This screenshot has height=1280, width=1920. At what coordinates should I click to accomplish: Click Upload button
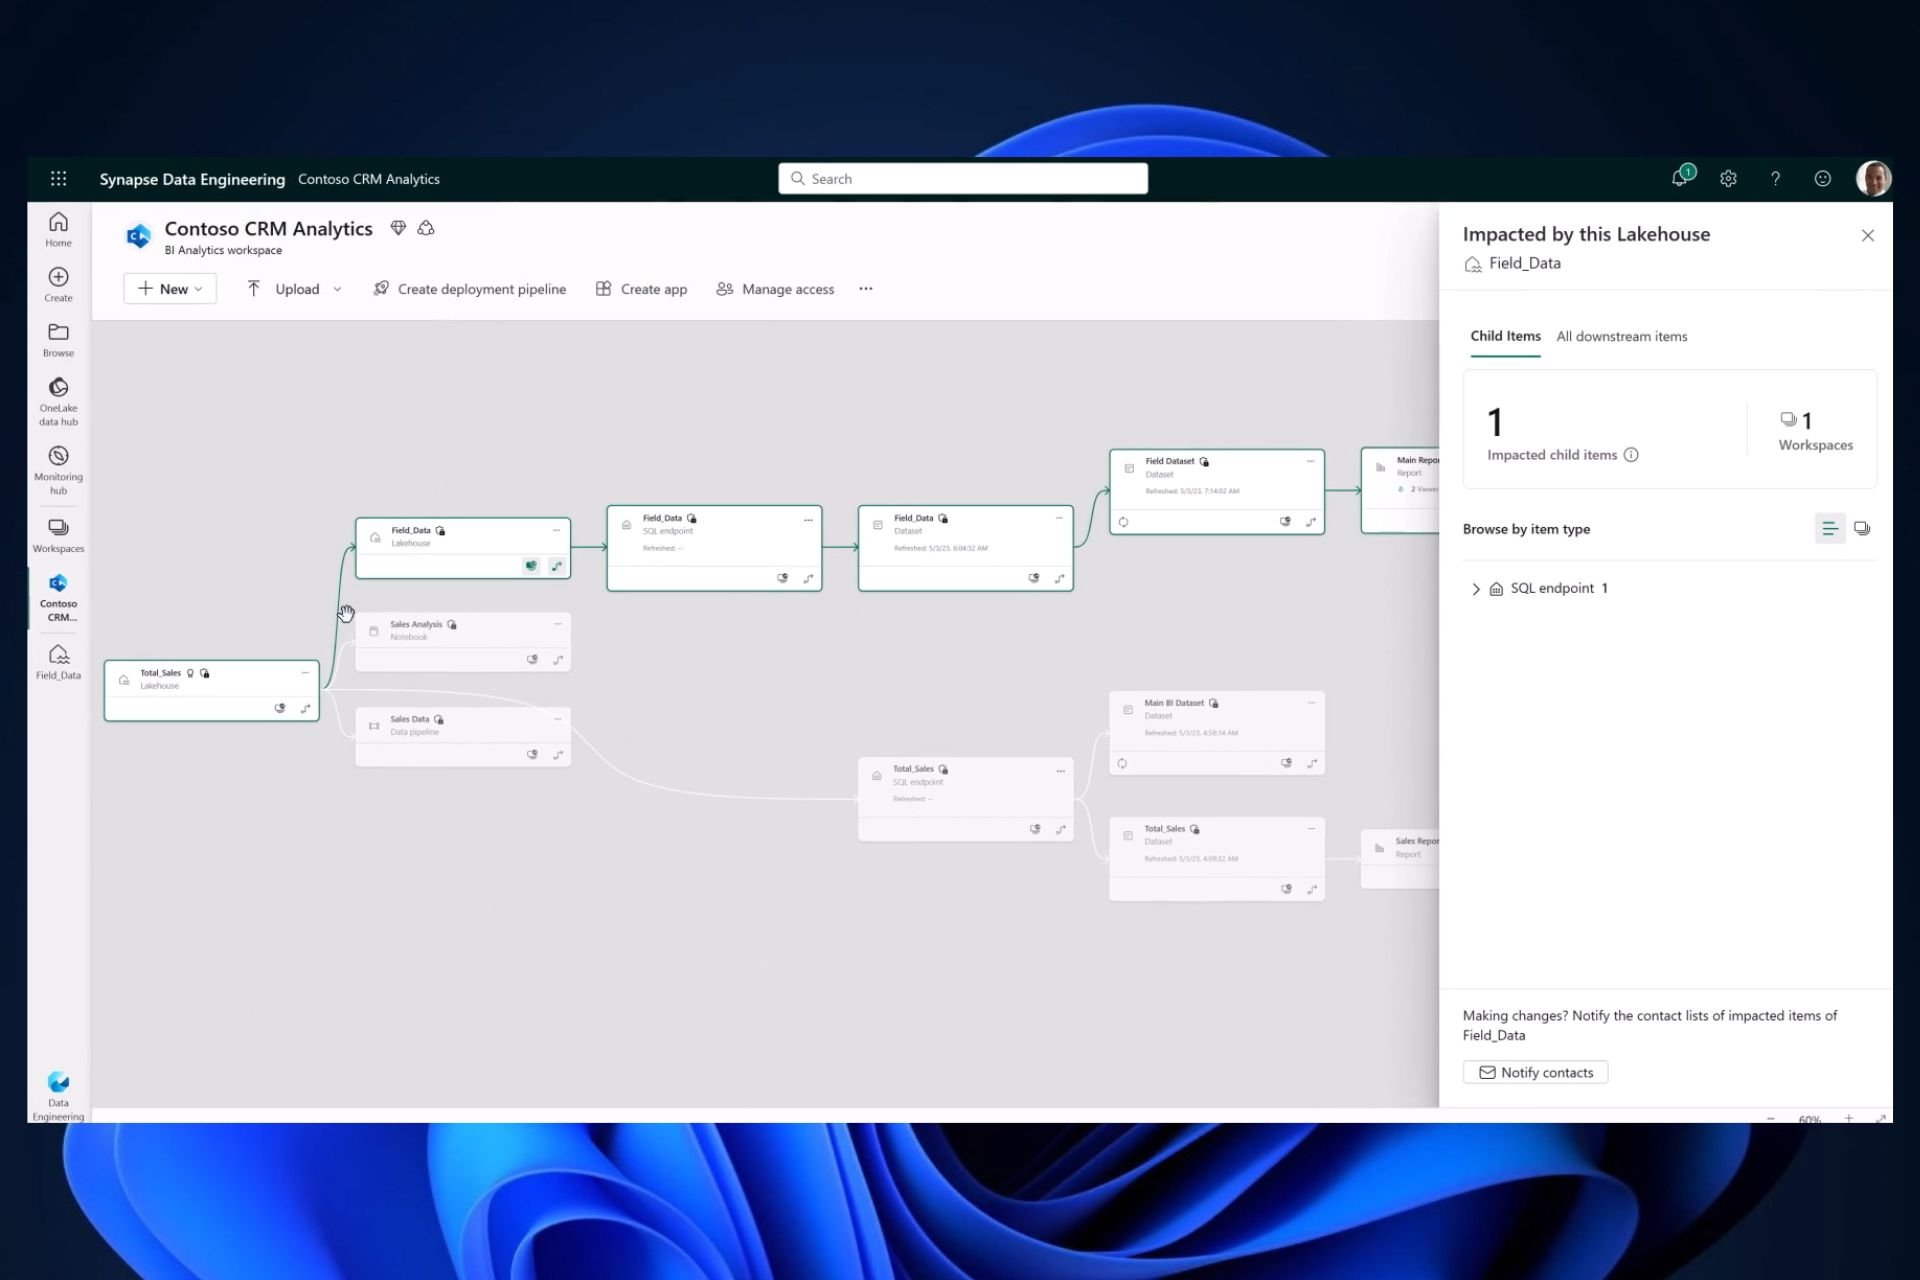click(283, 289)
